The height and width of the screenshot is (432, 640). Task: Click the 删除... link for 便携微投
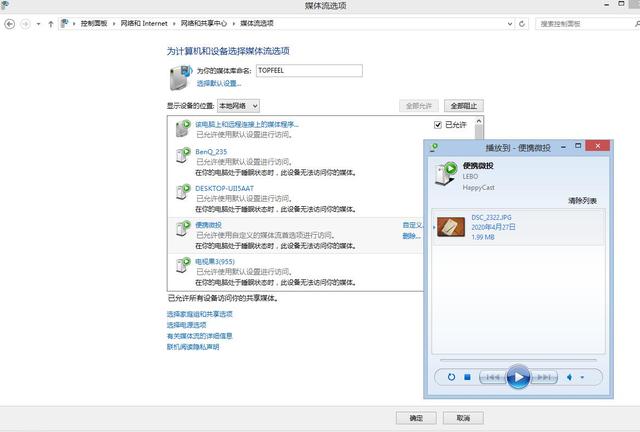pos(411,236)
